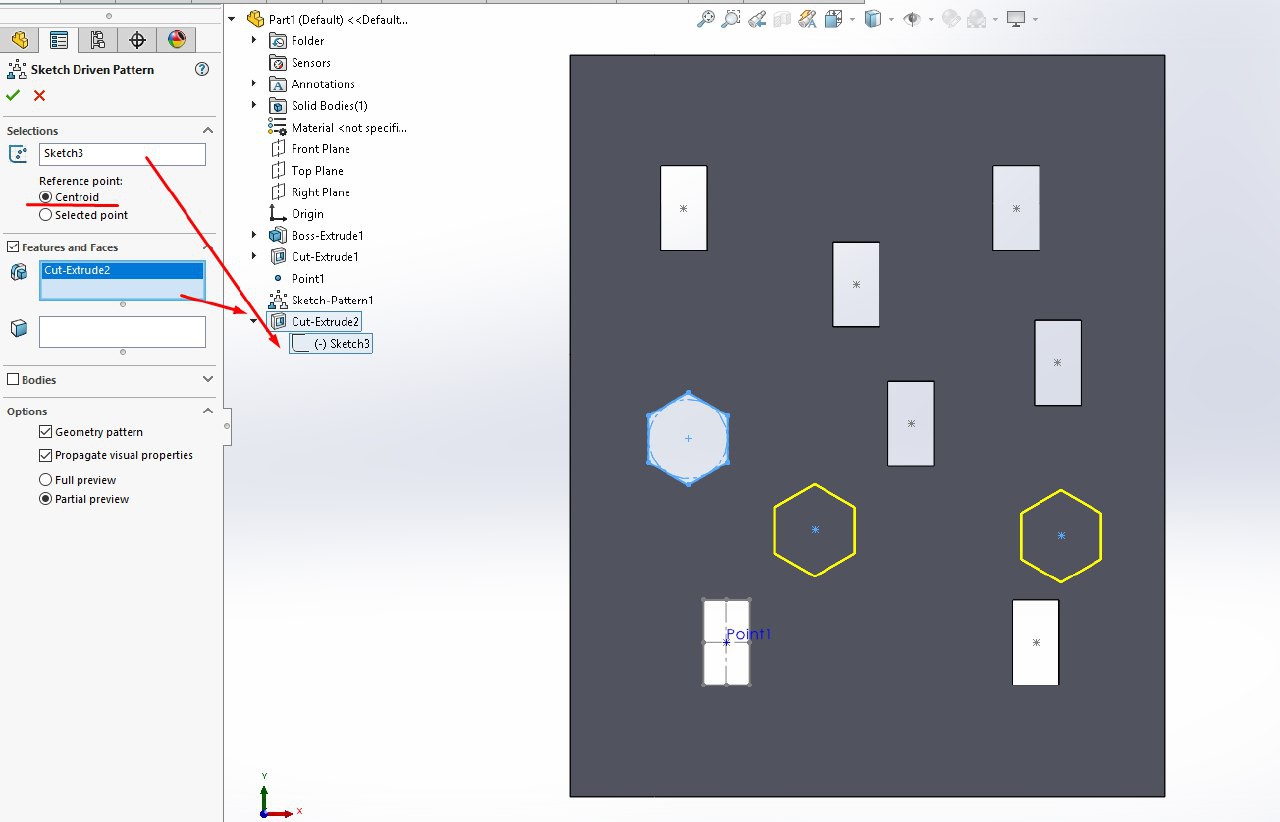The width and height of the screenshot is (1280, 822).
Task: Open View Settings dropdown arrow
Action: coord(1034,19)
